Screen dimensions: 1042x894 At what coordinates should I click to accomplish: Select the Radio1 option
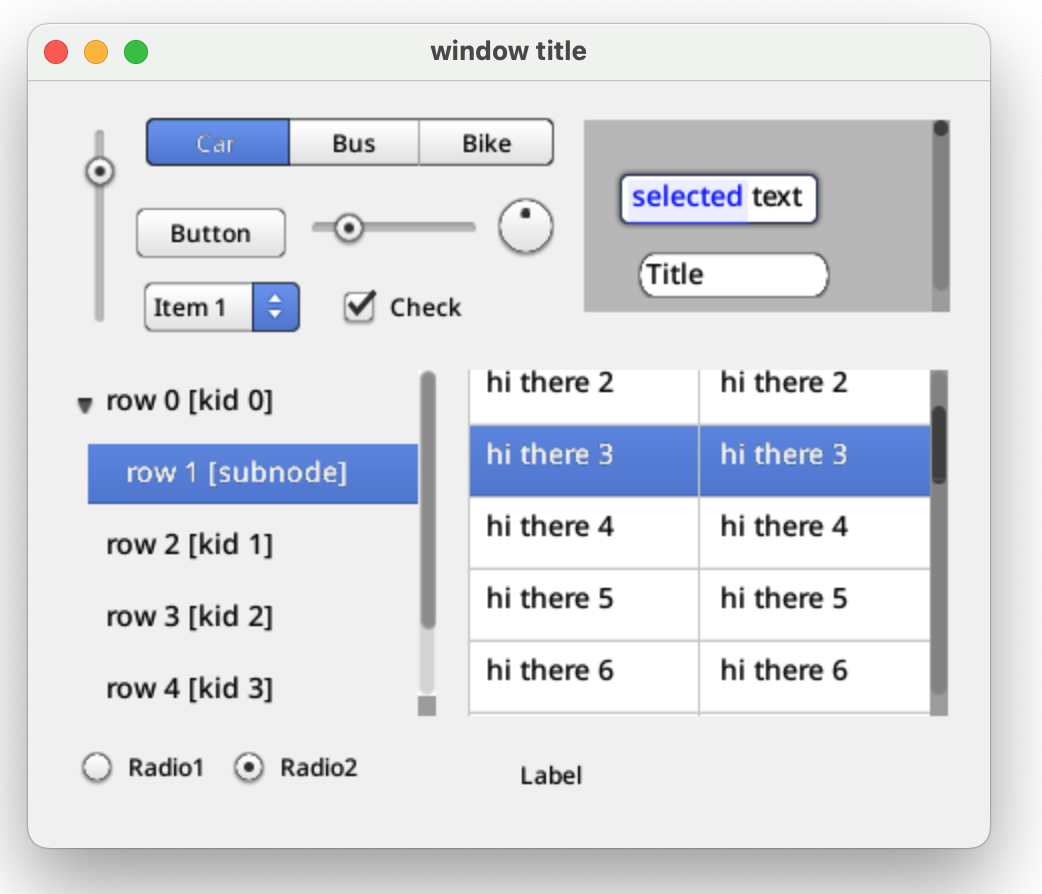coord(97,768)
